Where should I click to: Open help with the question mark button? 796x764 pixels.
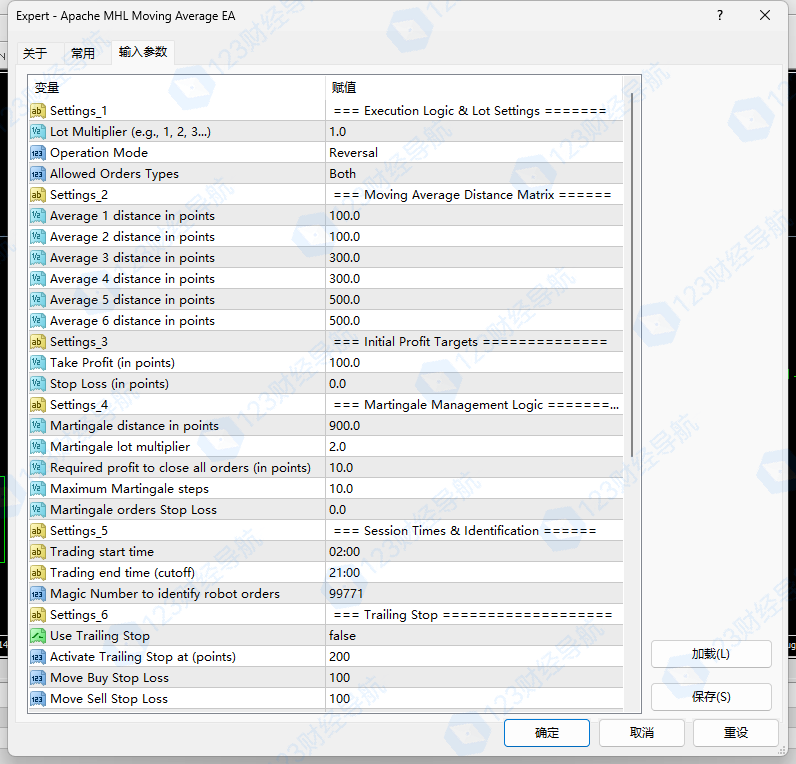720,15
